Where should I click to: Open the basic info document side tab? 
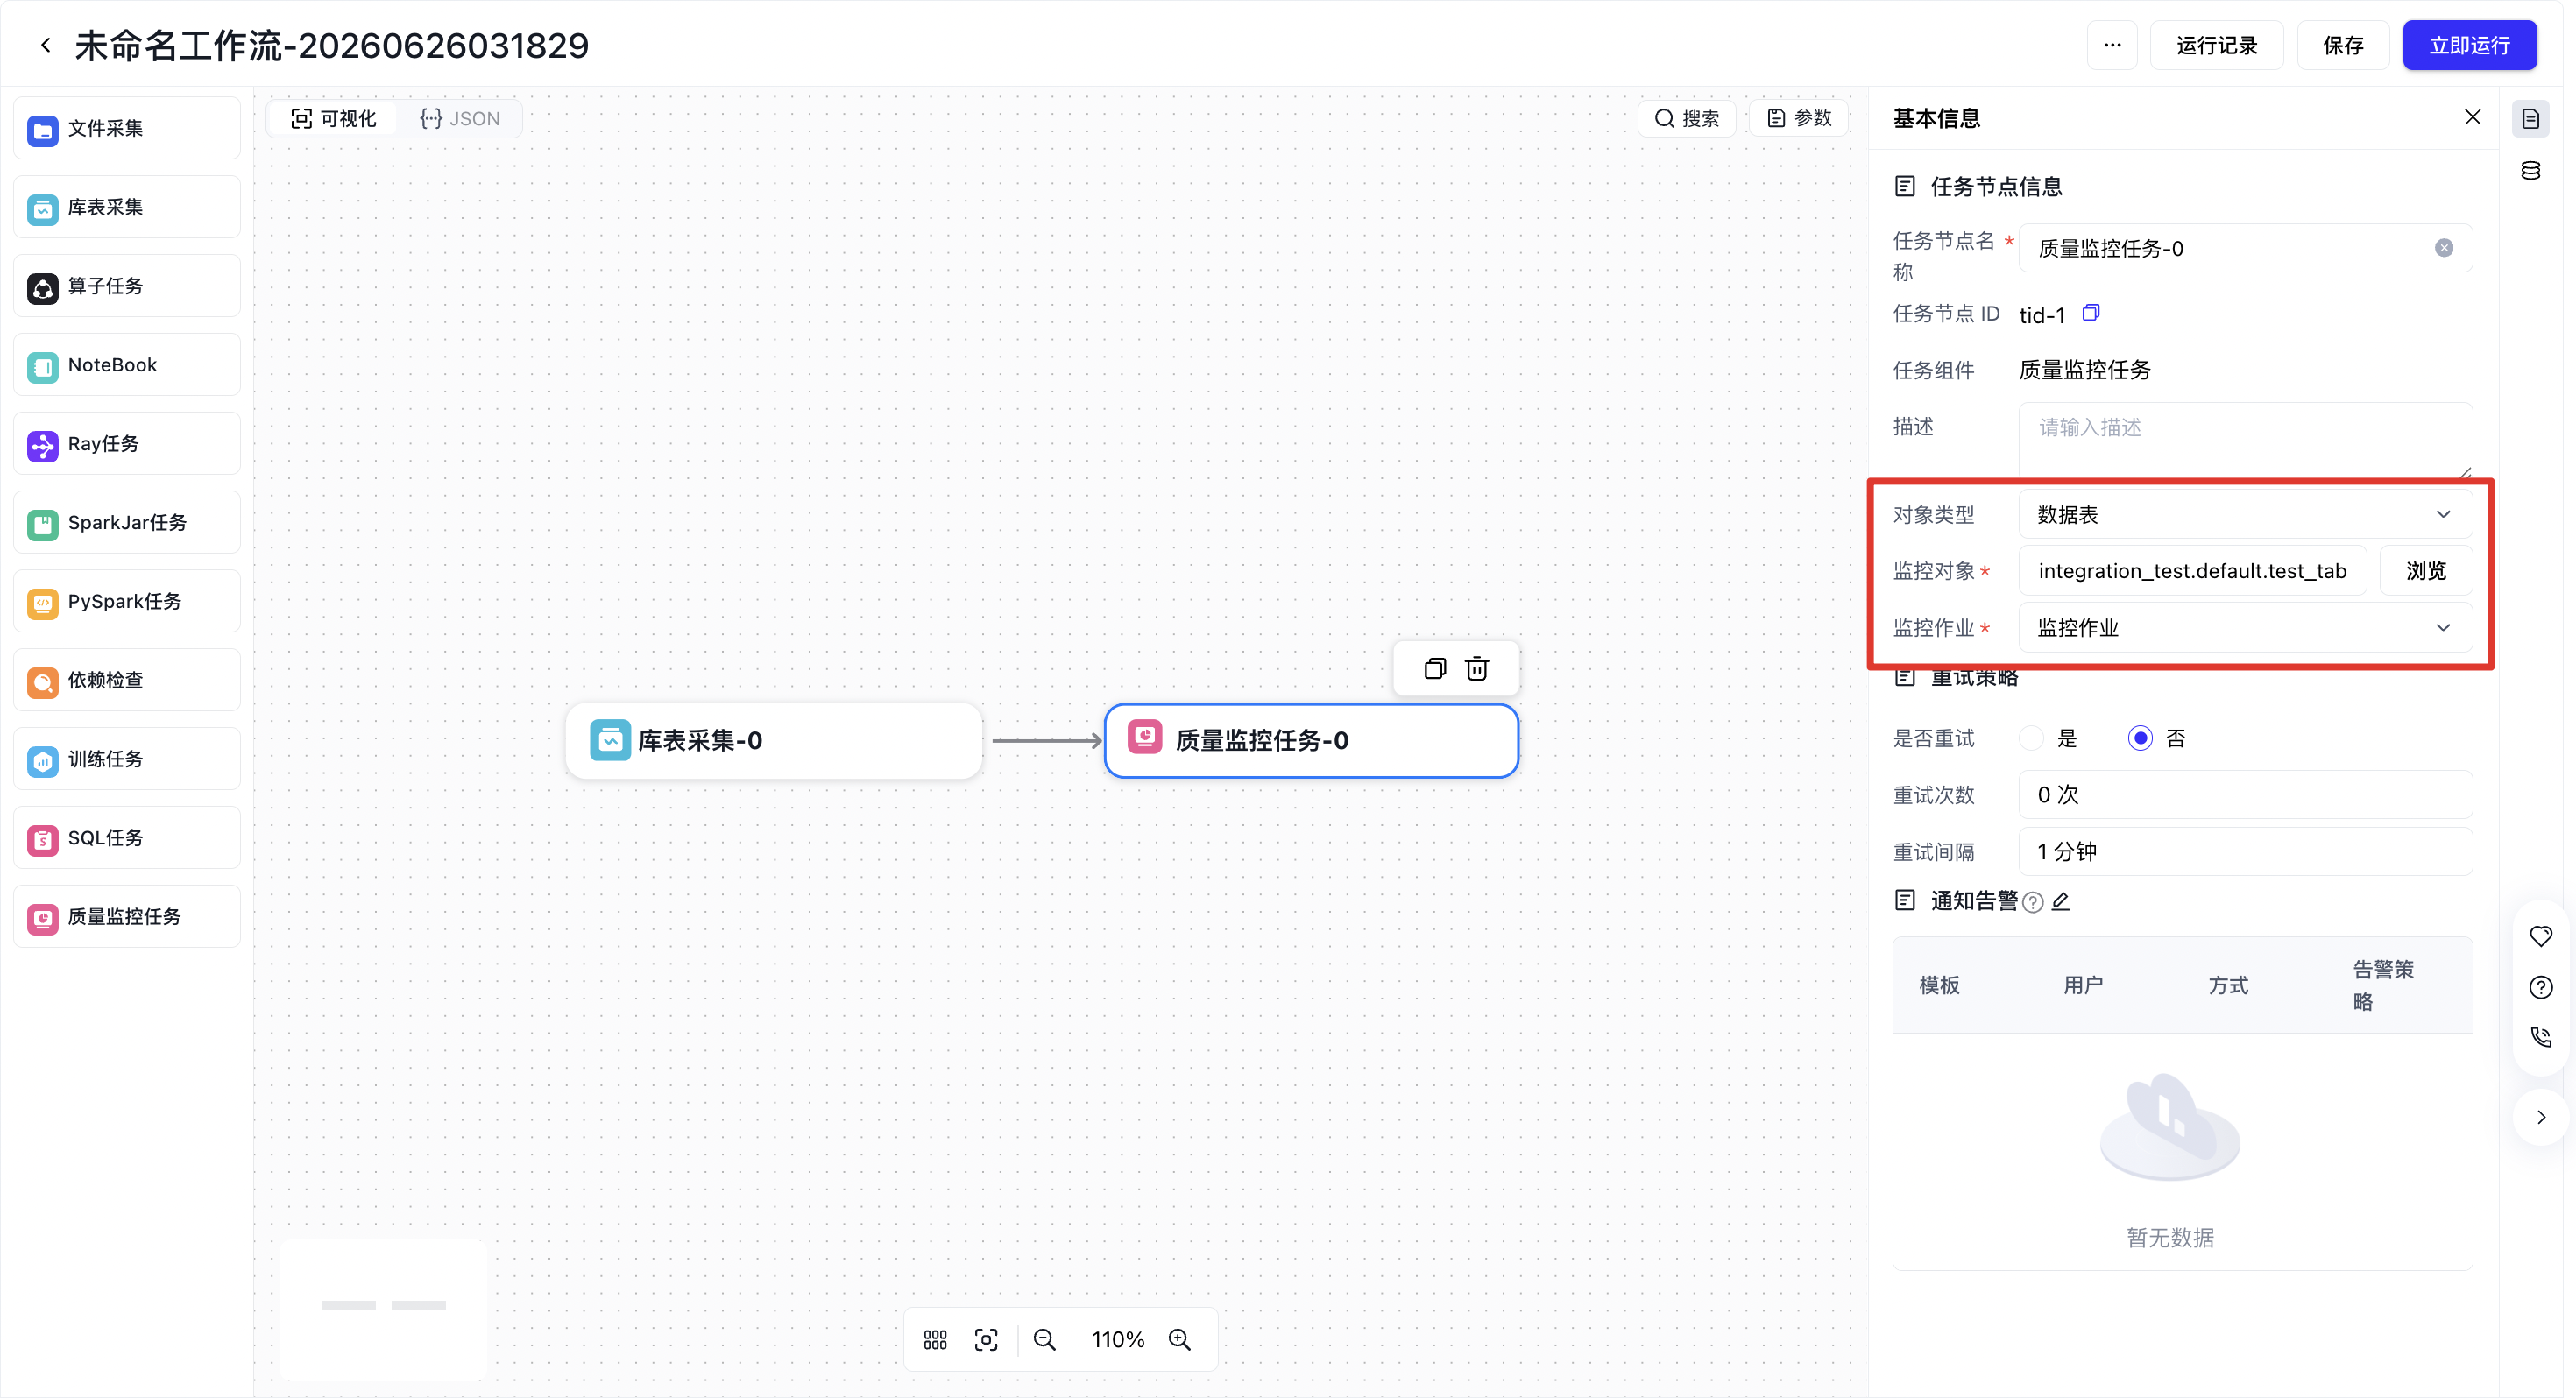tap(2530, 118)
